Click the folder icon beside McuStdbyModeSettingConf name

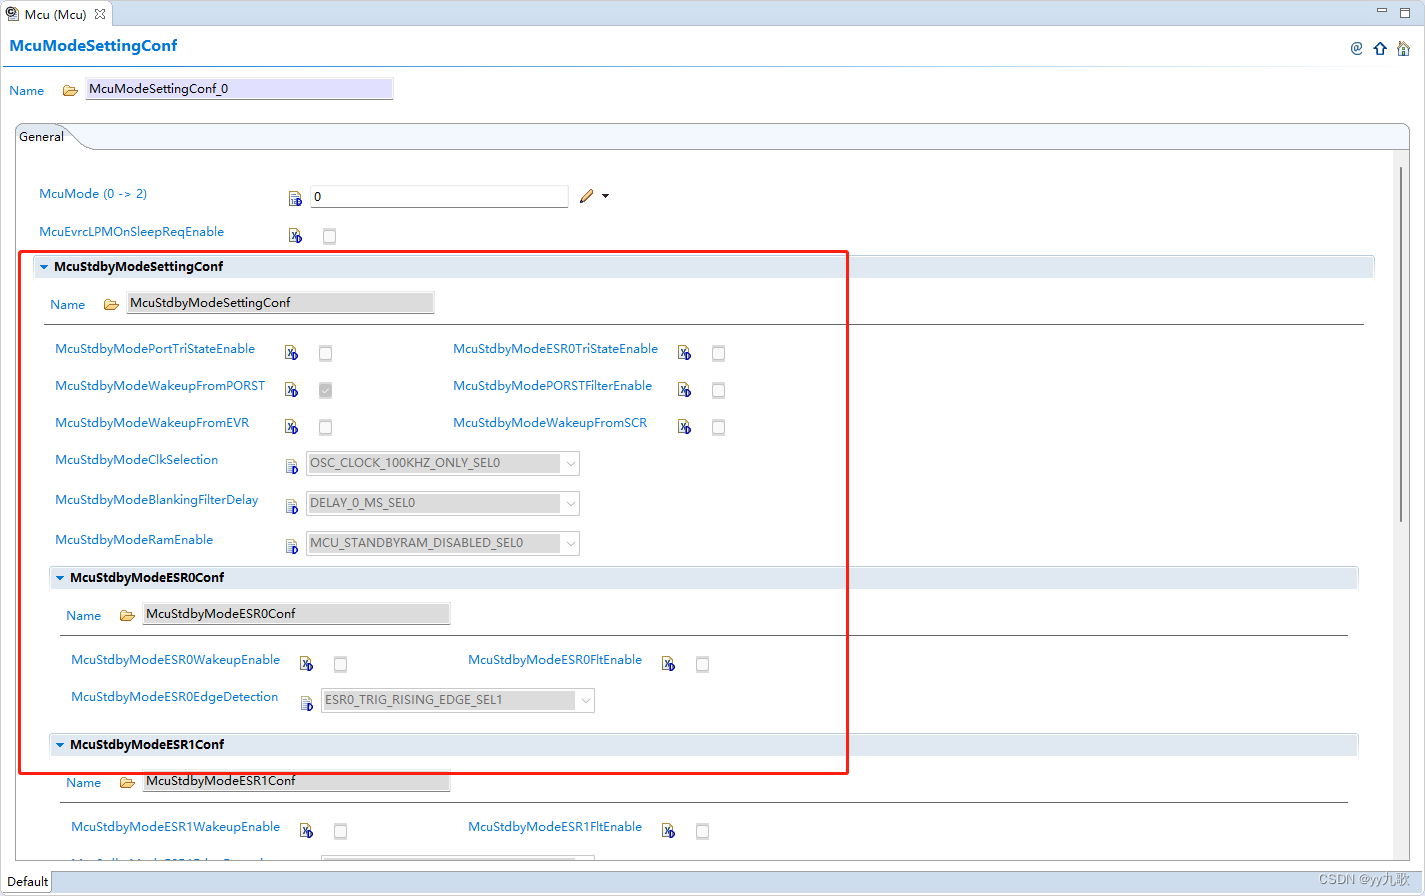(x=111, y=304)
